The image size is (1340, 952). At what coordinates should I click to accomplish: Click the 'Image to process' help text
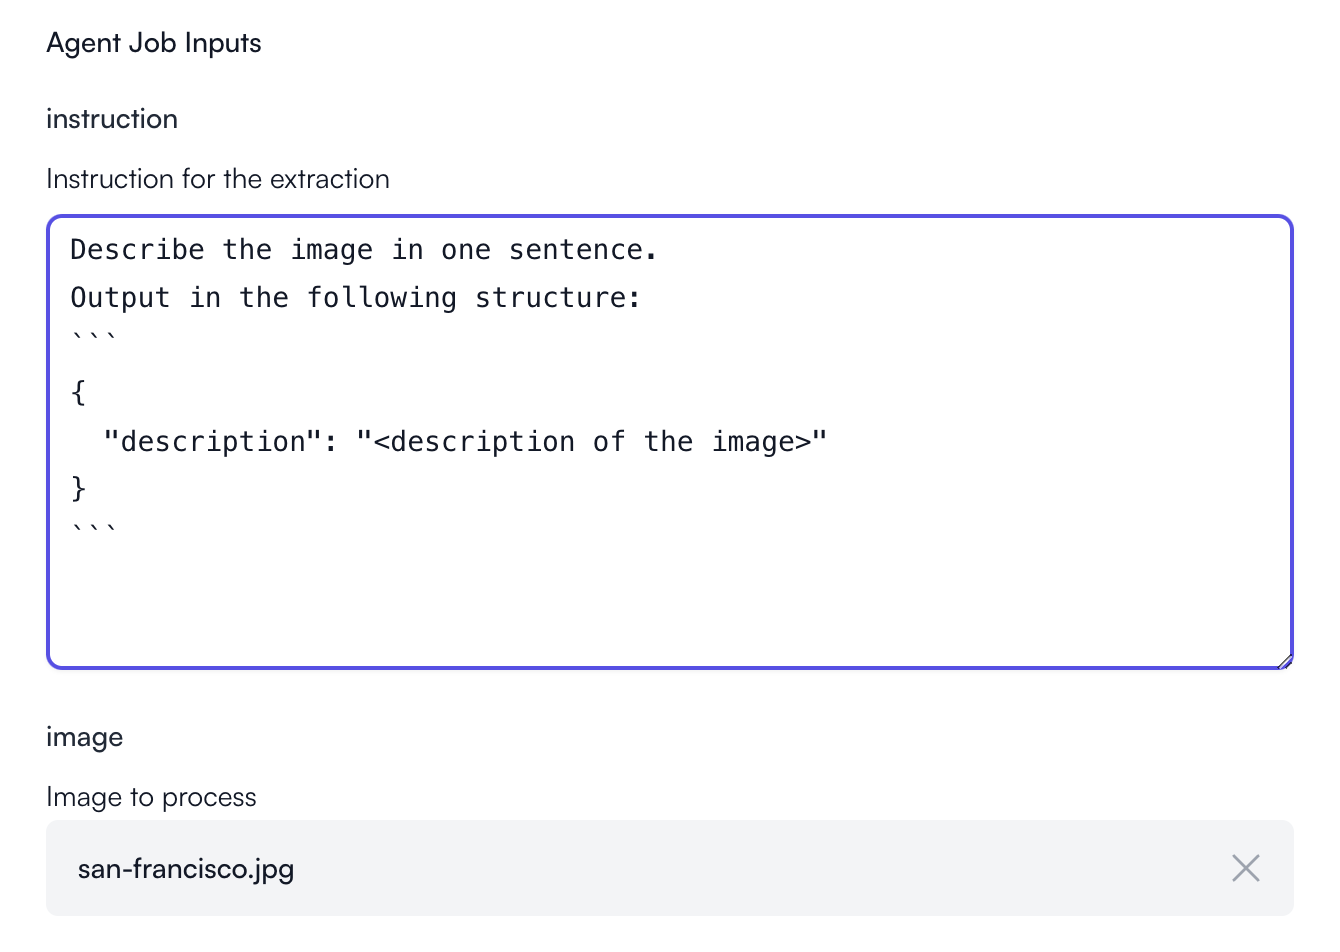coord(151,797)
